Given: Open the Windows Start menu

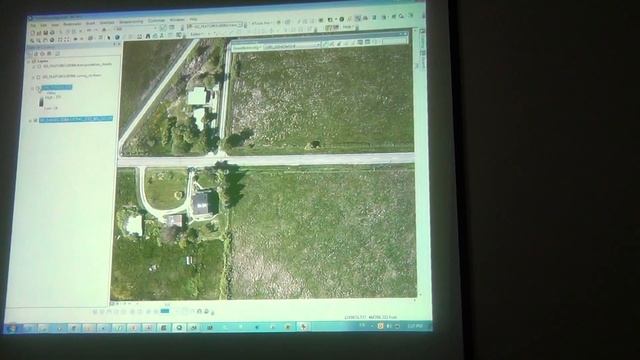Looking at the screenshot, I should click(11, 329).
